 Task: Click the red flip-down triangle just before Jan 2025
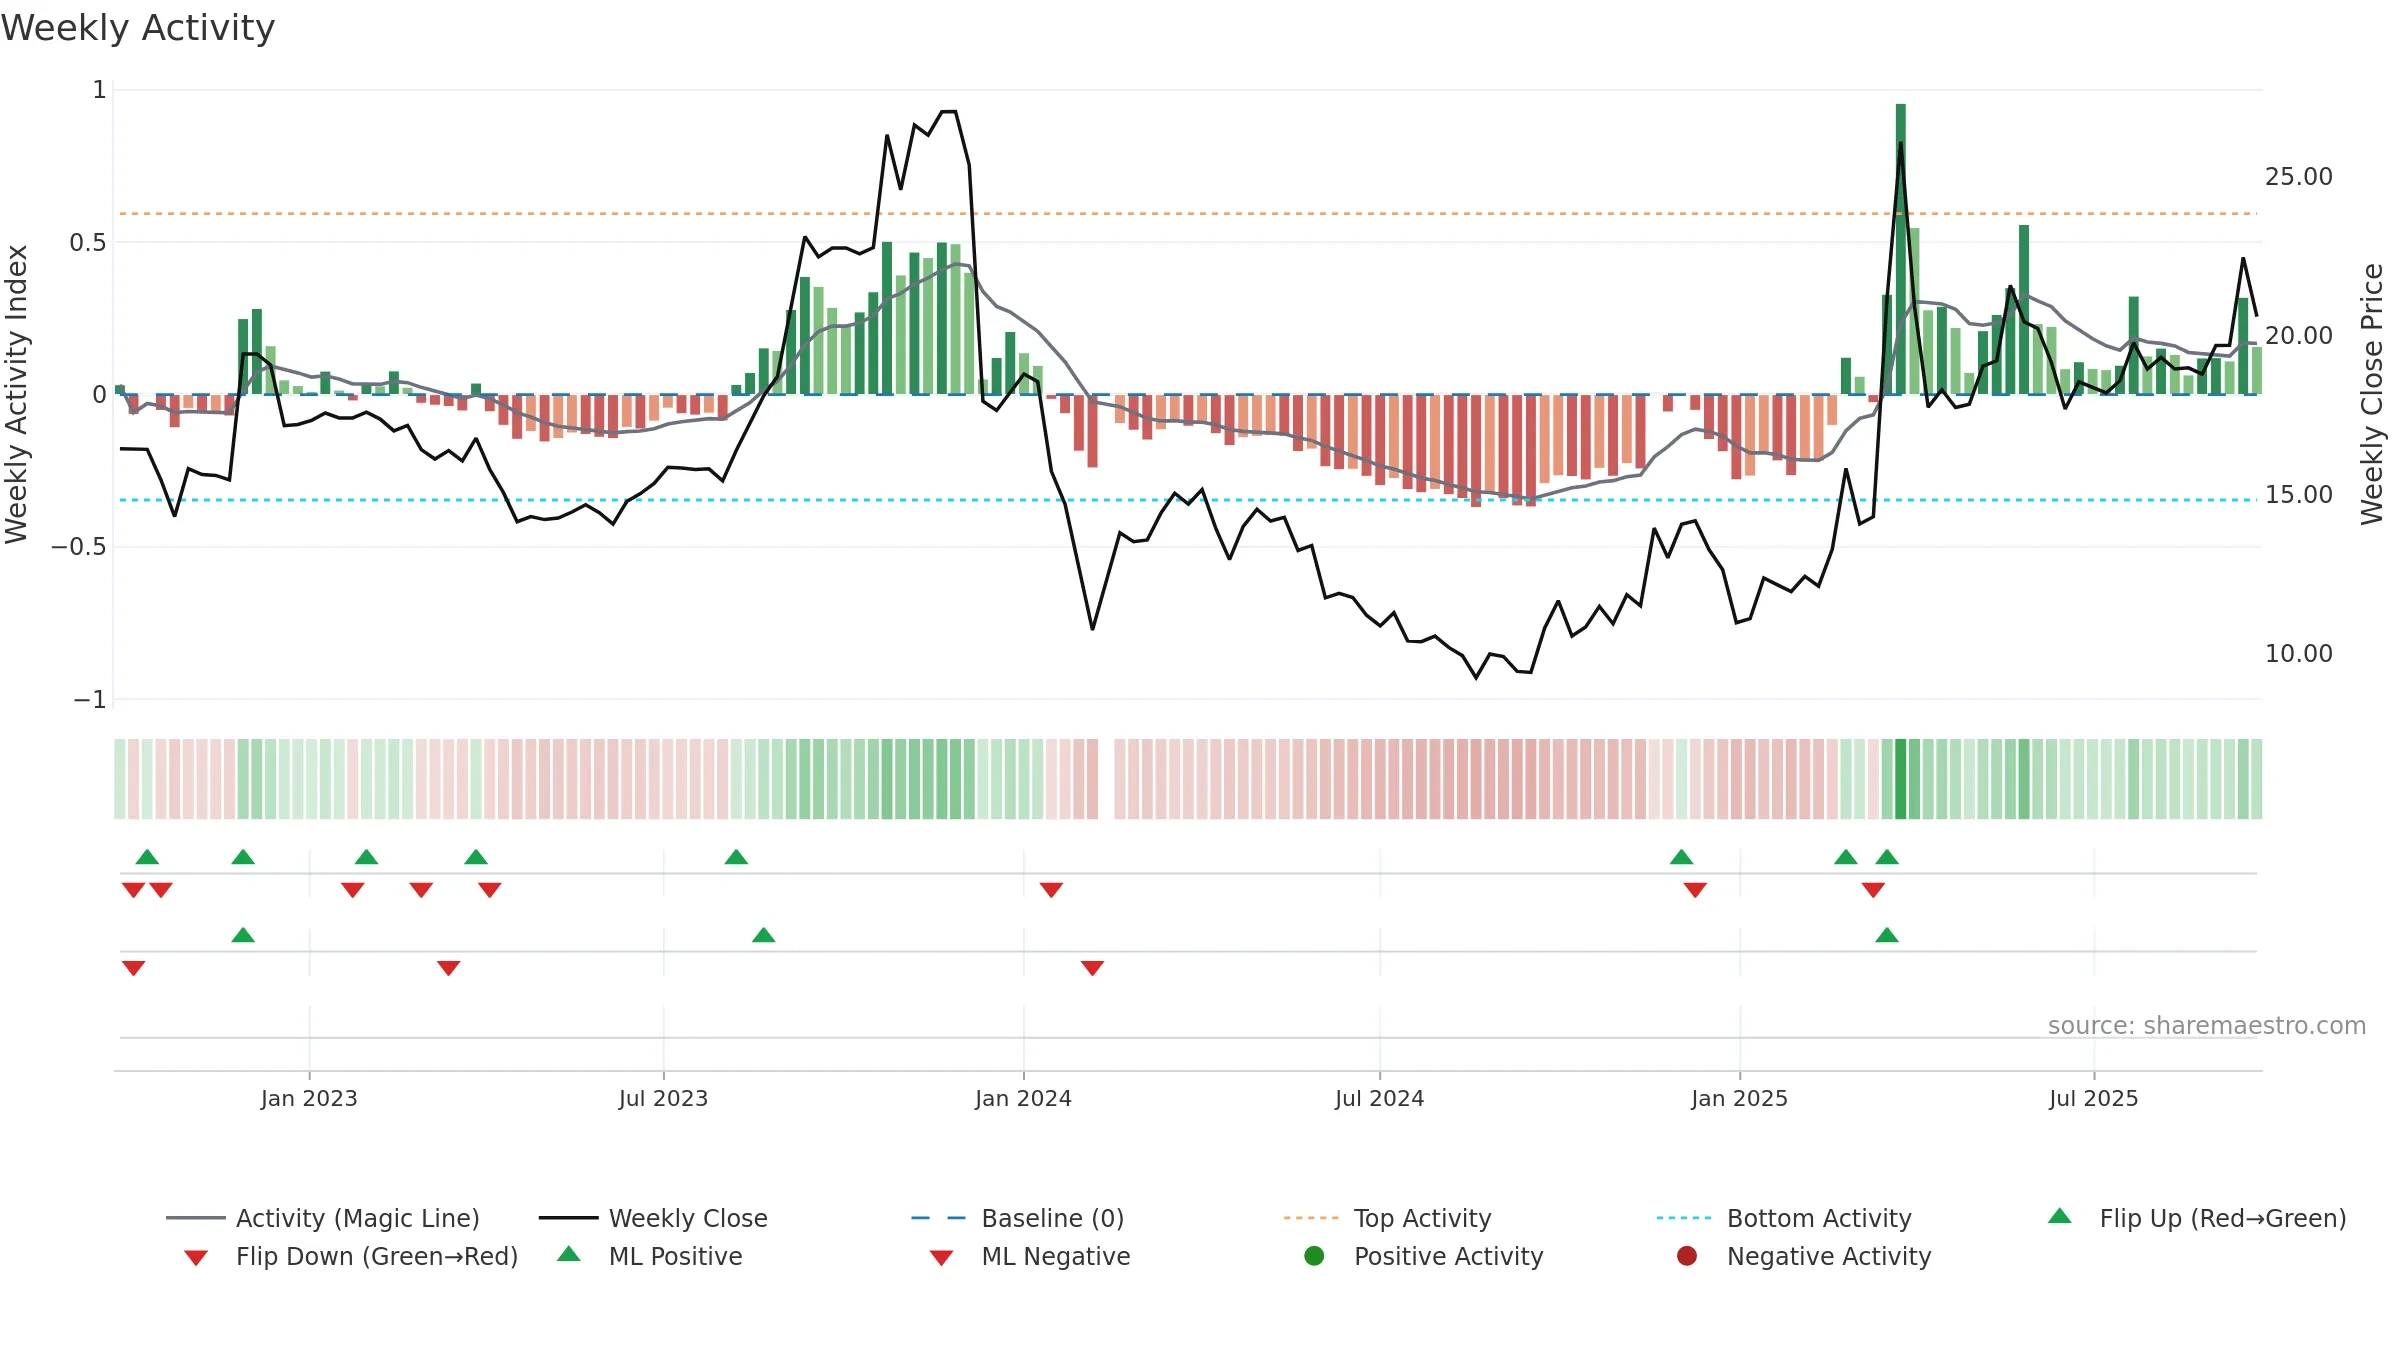[1695, 889]
